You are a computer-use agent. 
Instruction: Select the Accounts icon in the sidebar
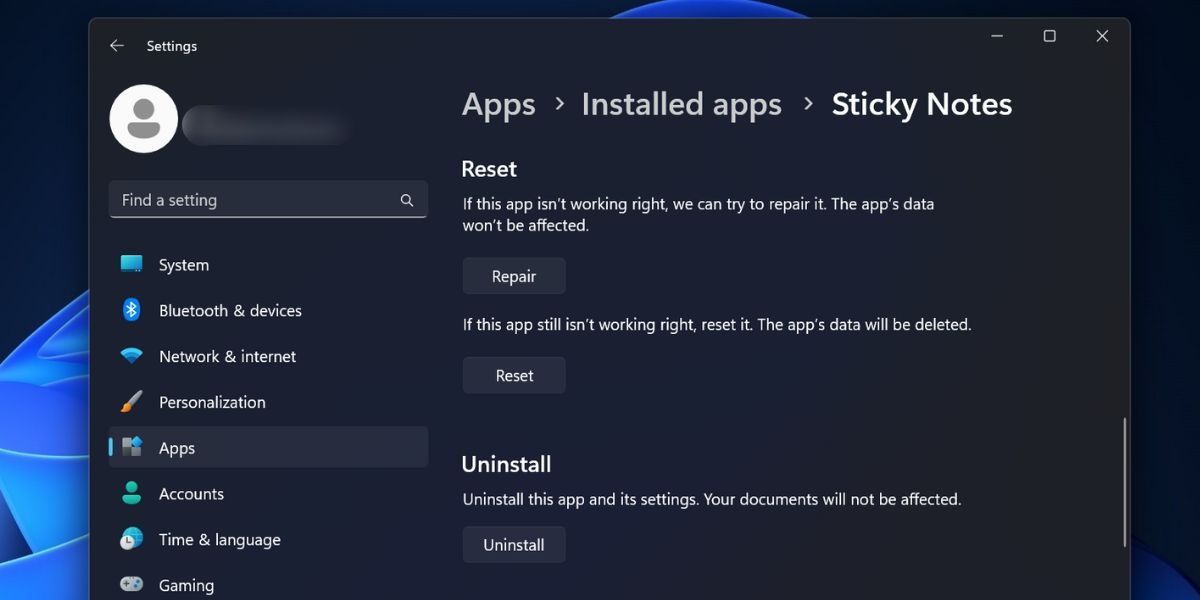point(131,494)
